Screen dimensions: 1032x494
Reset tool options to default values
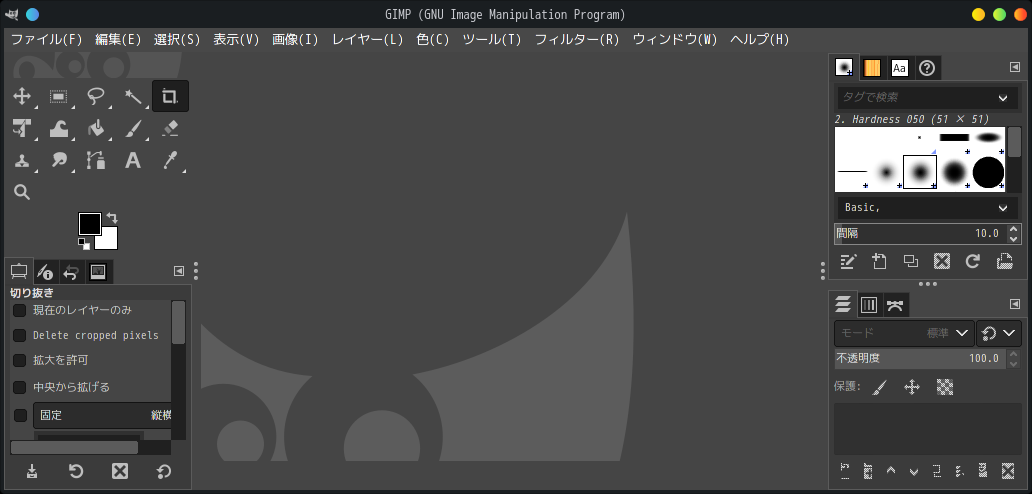pos(164,471)
